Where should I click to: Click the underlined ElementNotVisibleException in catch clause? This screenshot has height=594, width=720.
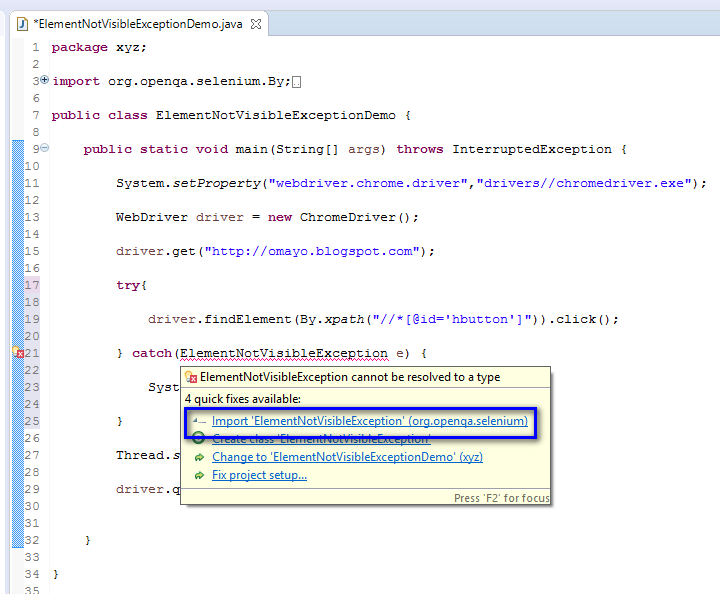click(x=284, y=353)
